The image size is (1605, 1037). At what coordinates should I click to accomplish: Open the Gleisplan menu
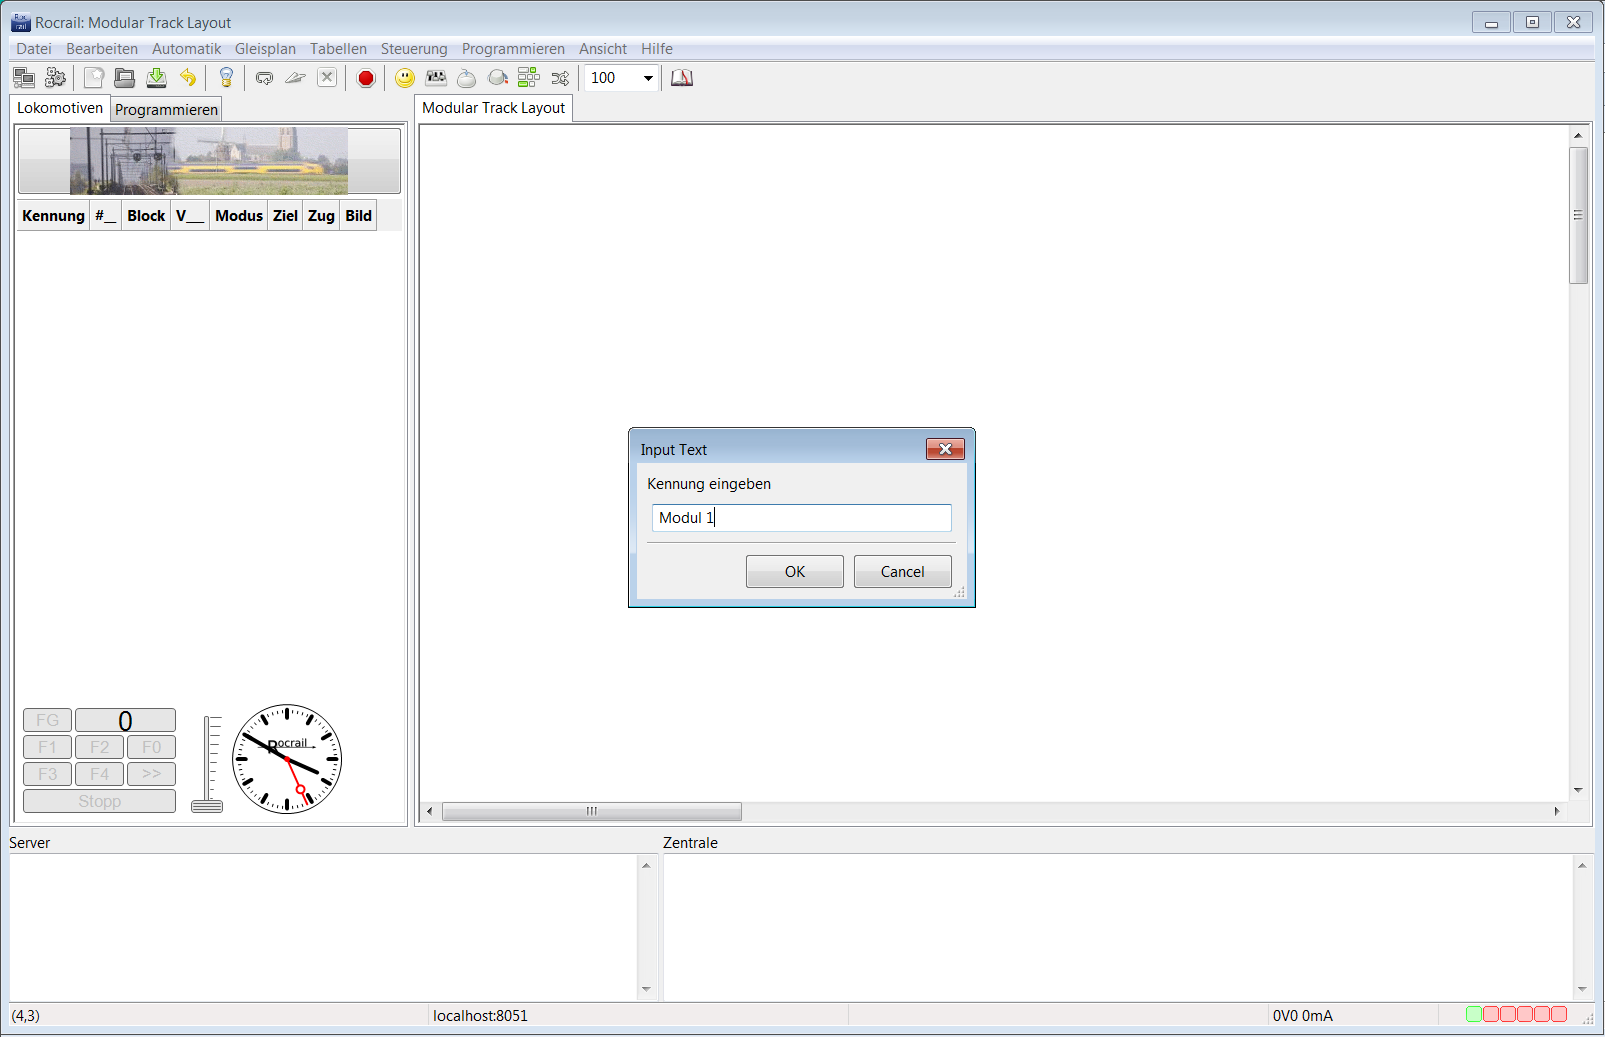click(x=265, y=49)
